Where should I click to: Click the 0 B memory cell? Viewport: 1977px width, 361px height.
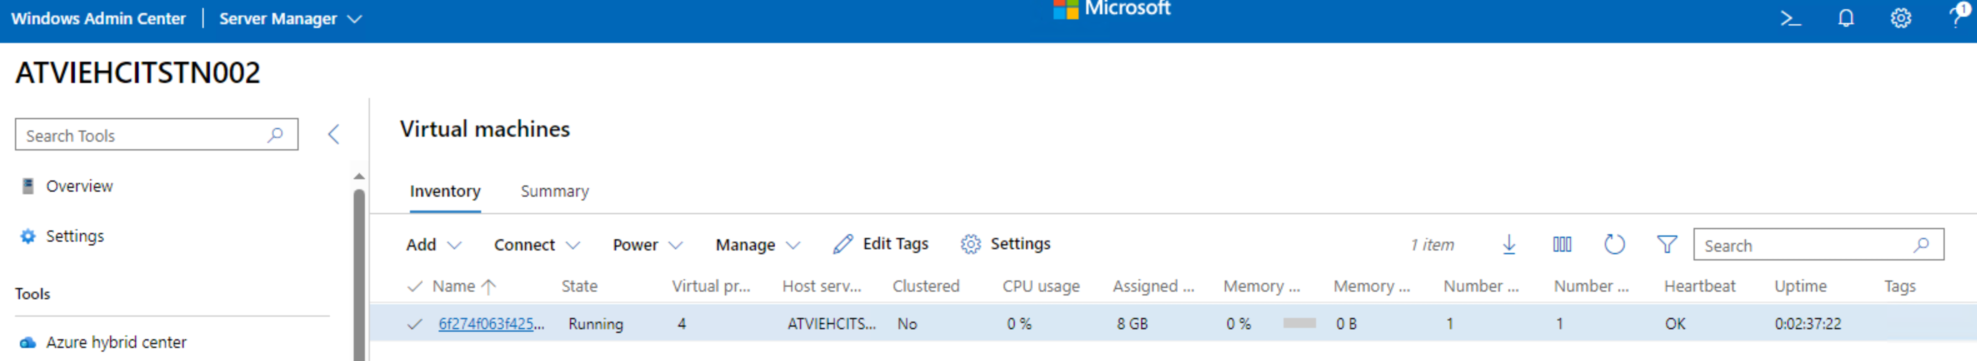coord(1346,324)
